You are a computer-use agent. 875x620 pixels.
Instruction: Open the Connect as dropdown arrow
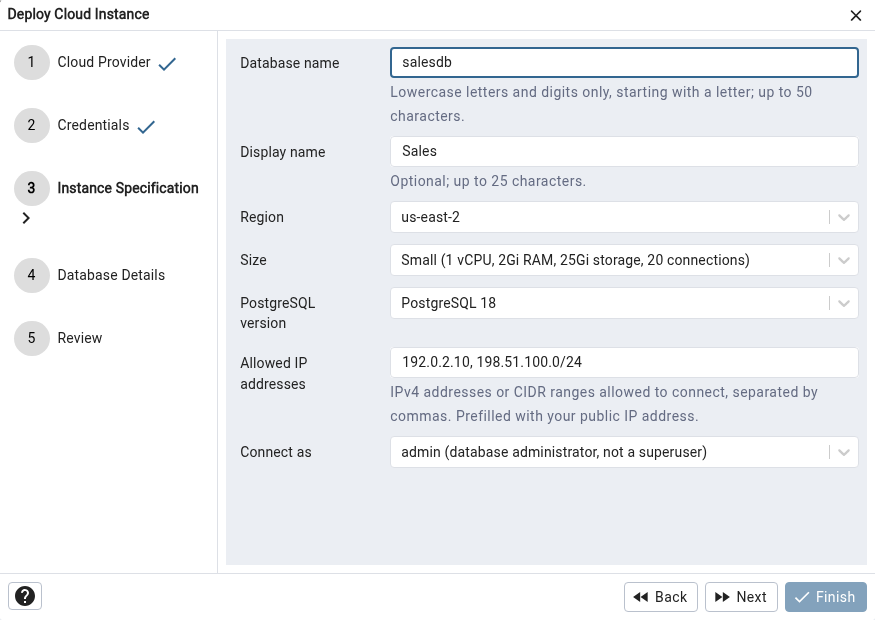[844, 452]
